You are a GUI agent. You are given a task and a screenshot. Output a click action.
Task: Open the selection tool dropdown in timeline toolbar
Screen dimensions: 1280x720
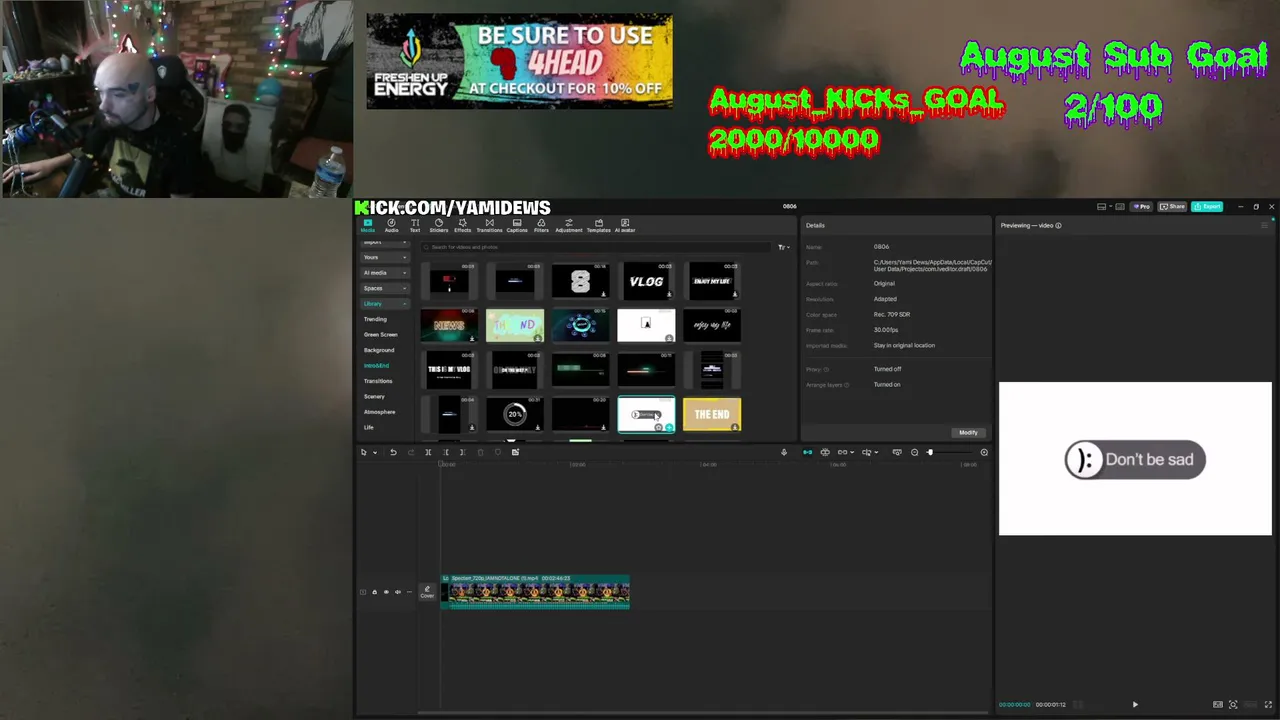pyautogui.click(x=375, y=453)
